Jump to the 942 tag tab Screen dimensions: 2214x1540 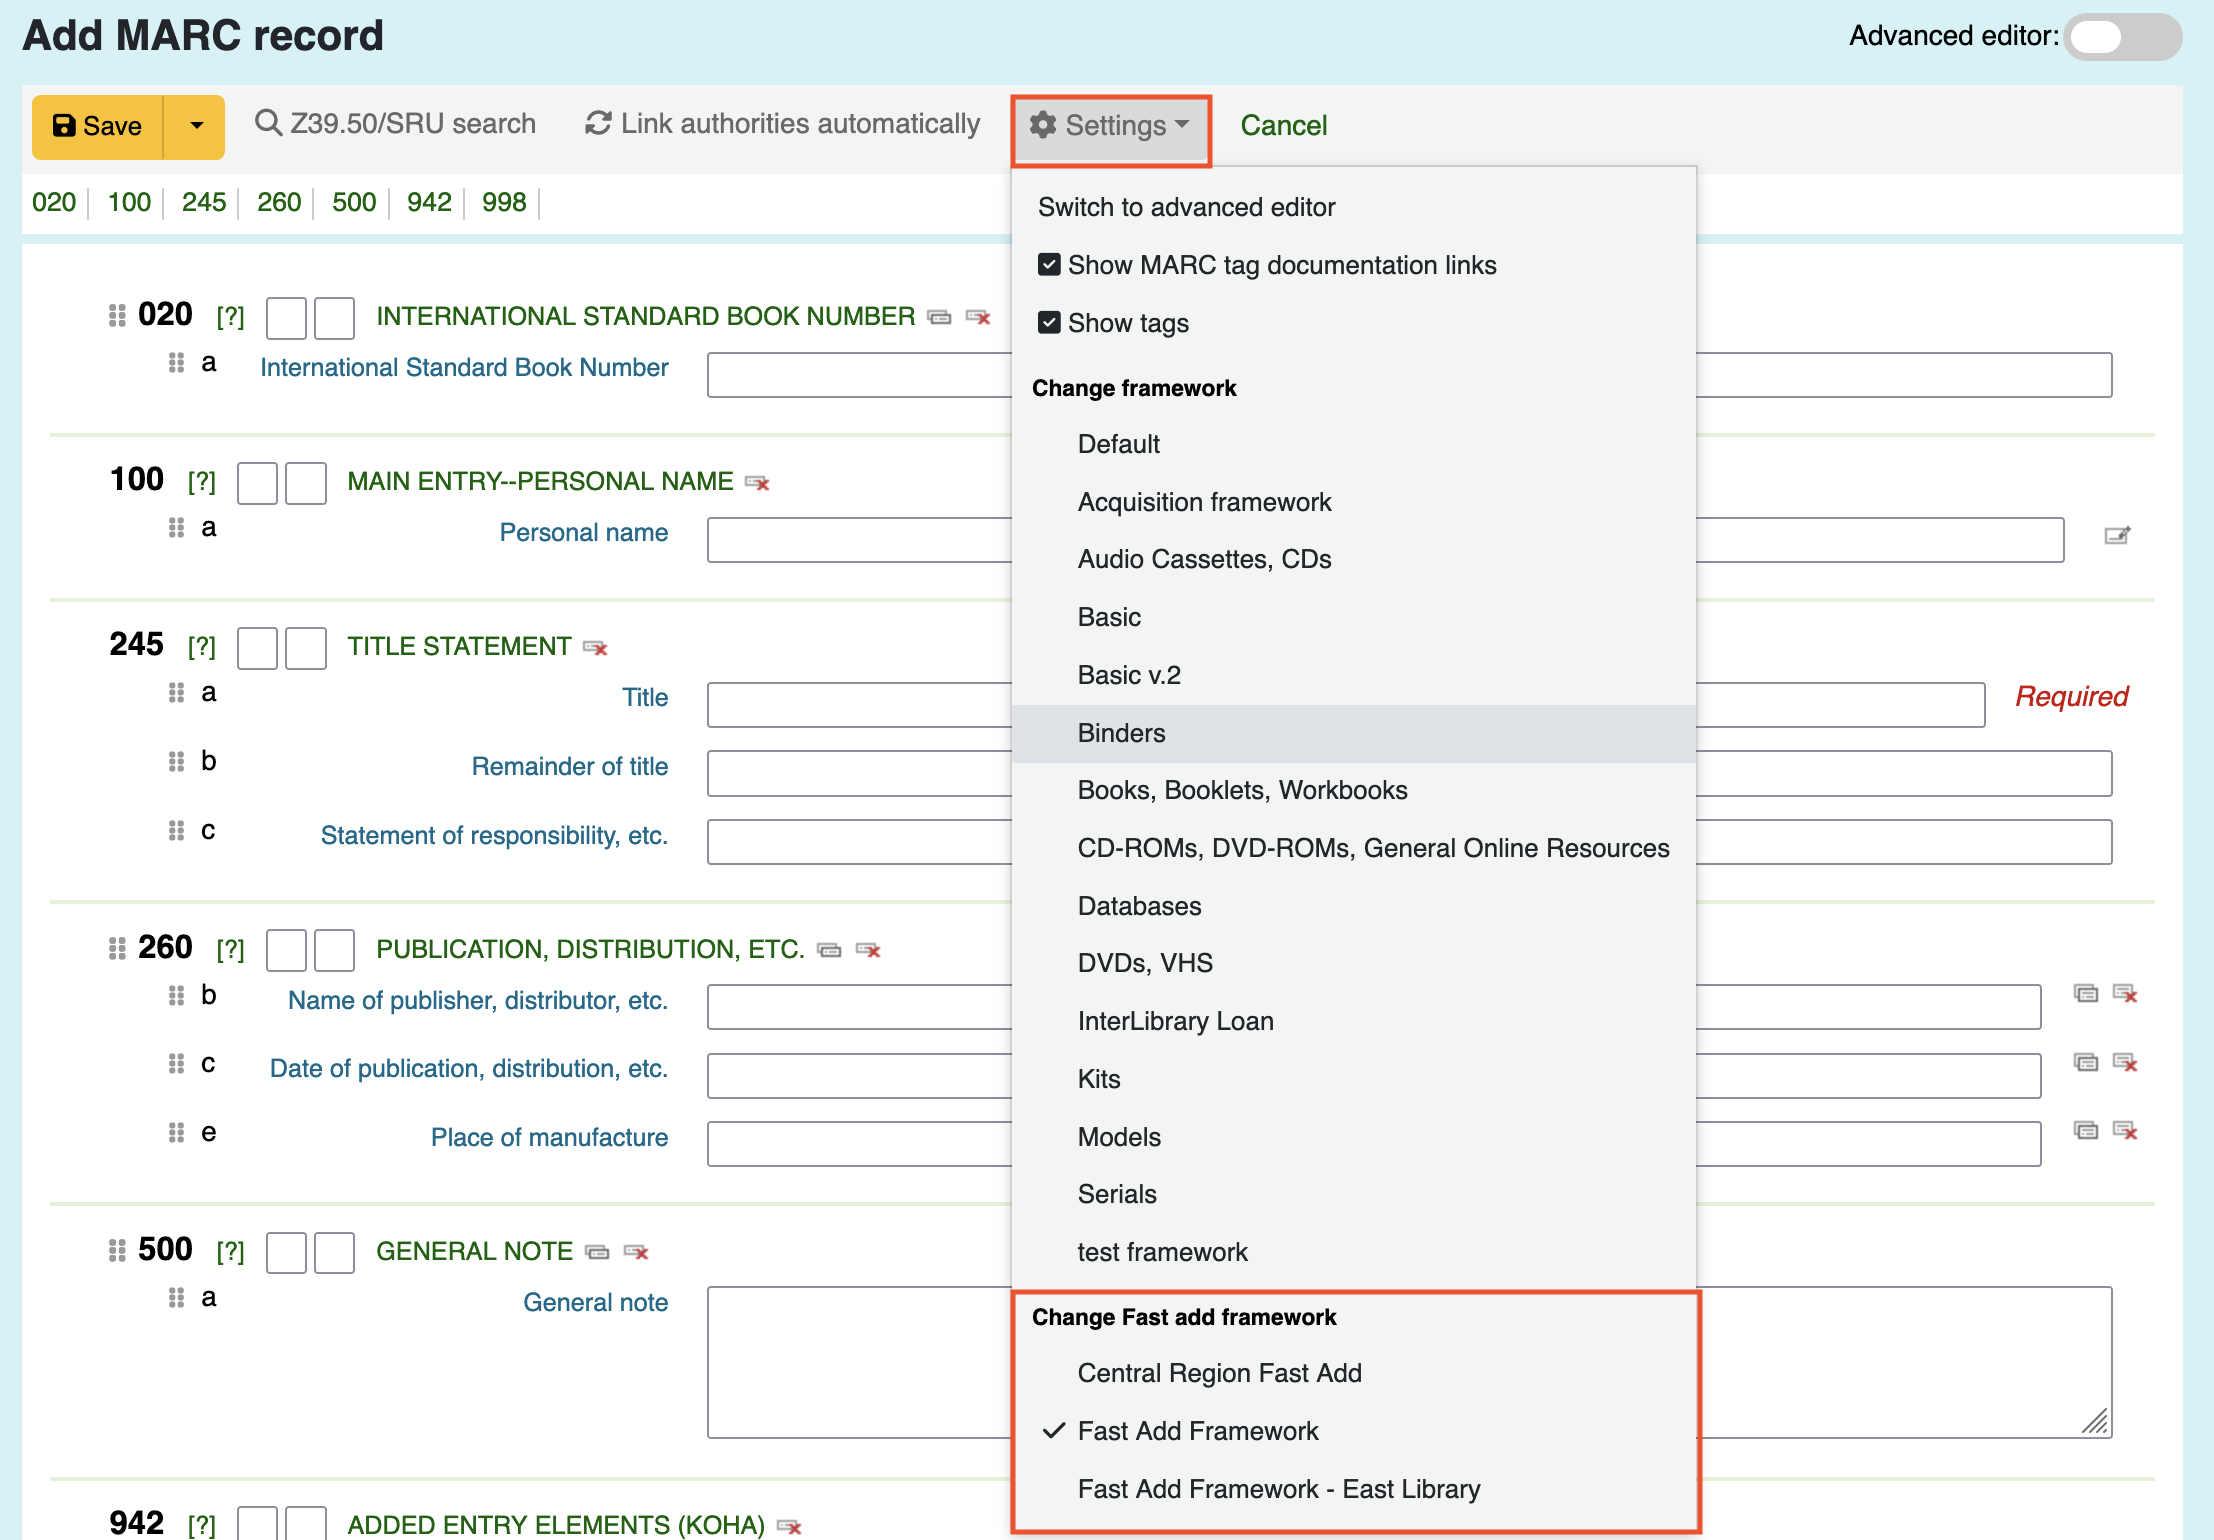pyautogui.click(x=429, y=202)
